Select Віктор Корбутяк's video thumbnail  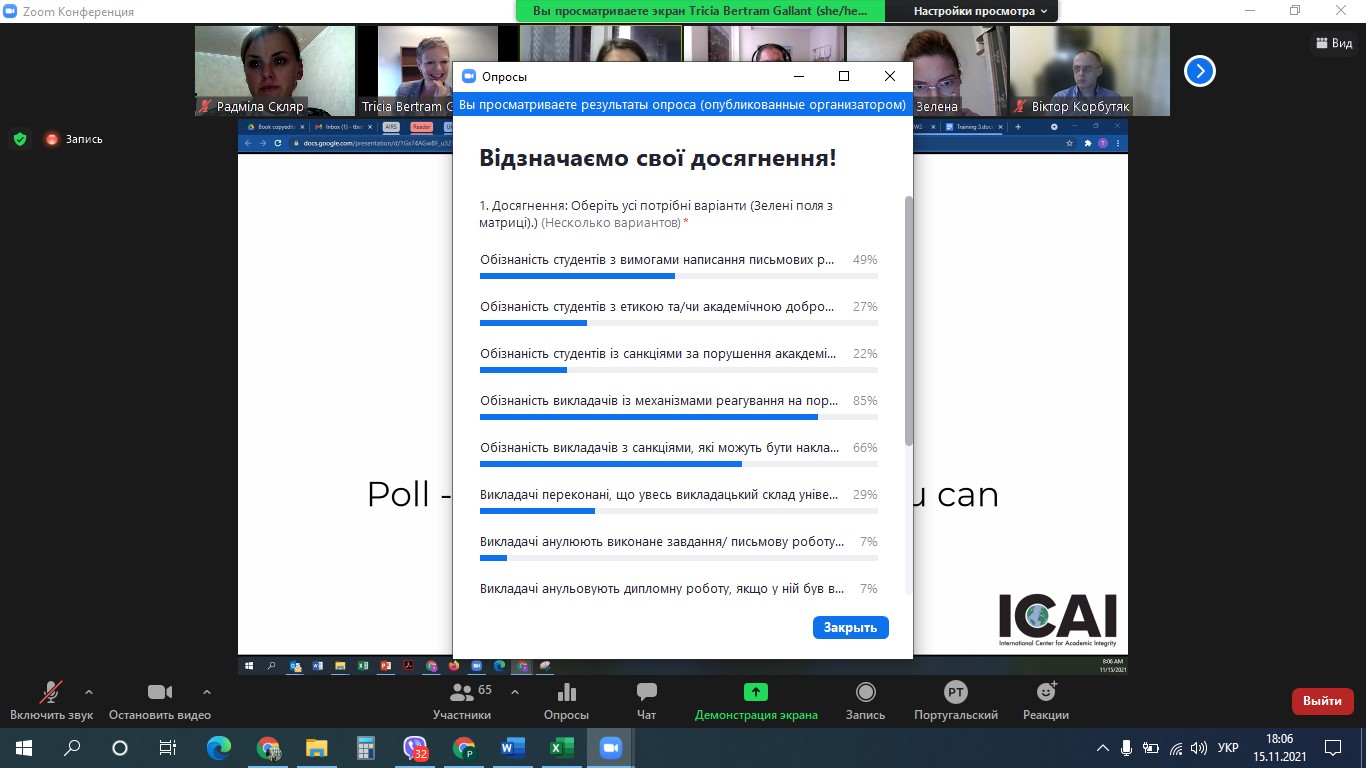click(x=1090, y=71)
